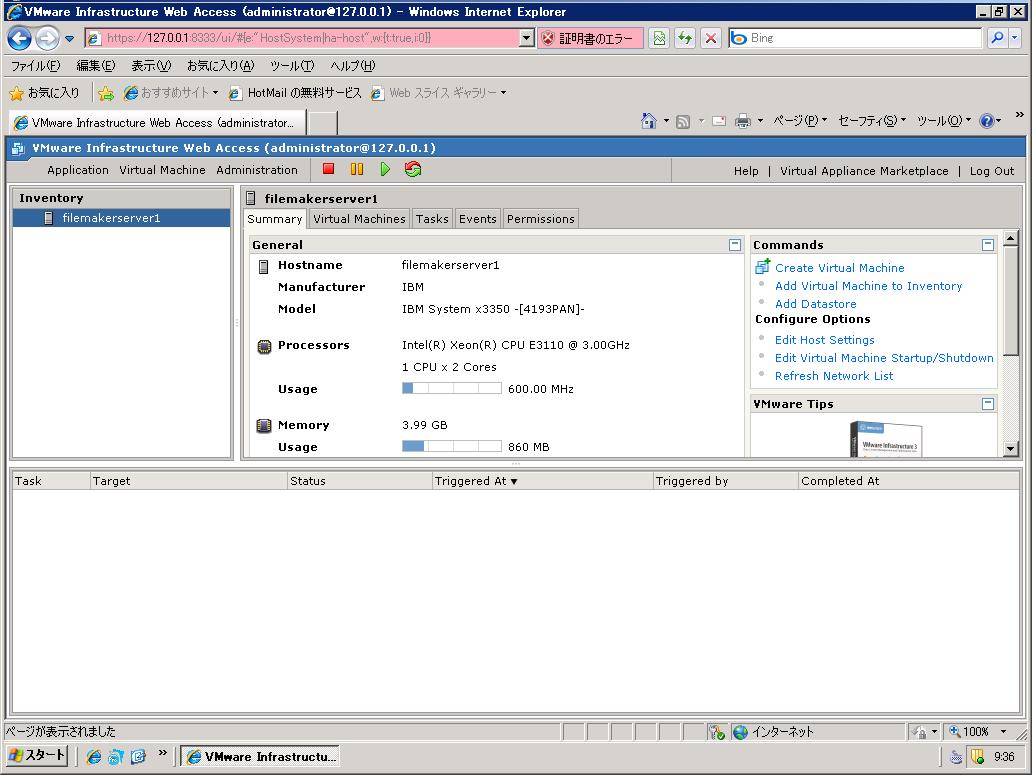
Task: Select the Summary tab
Action: pos(274,219)
